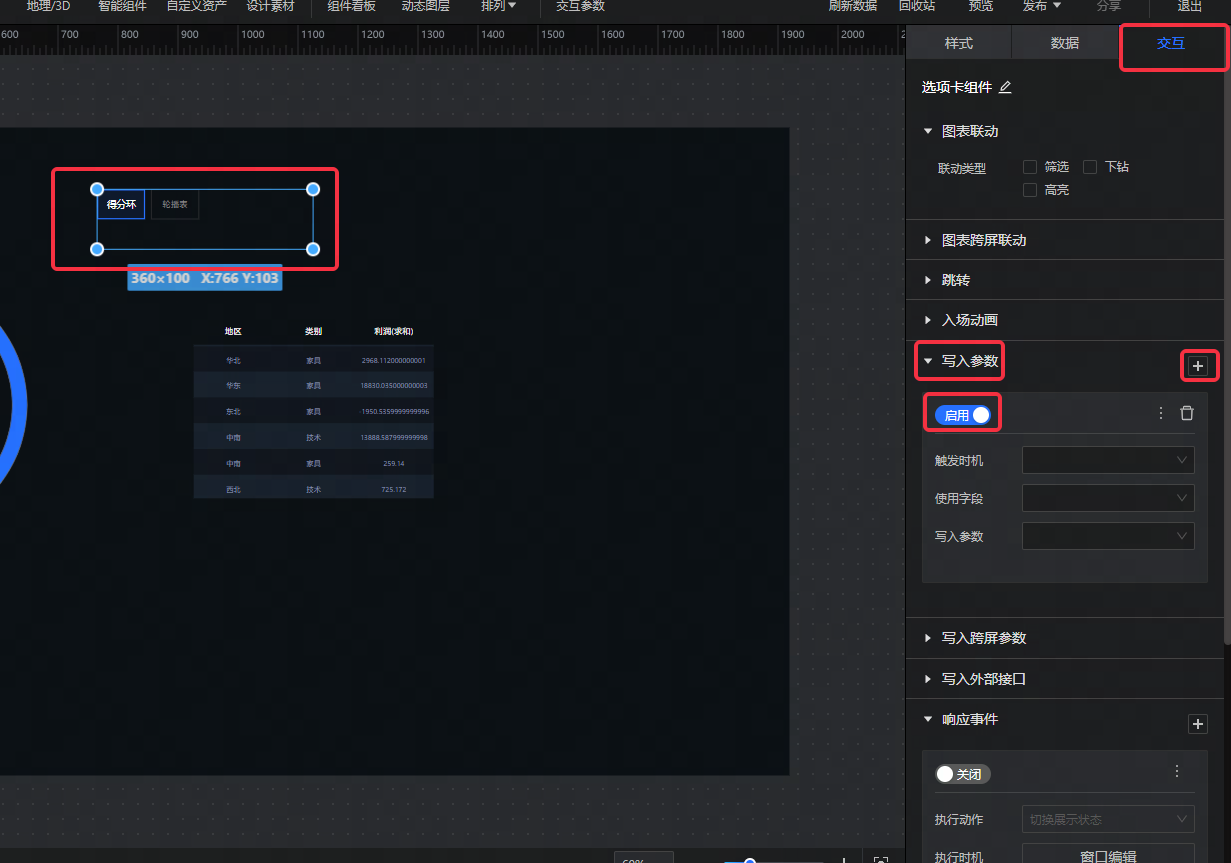Open the 写入参数 field dropdown
The image size is (1231, 863).
coord(1108,536)
